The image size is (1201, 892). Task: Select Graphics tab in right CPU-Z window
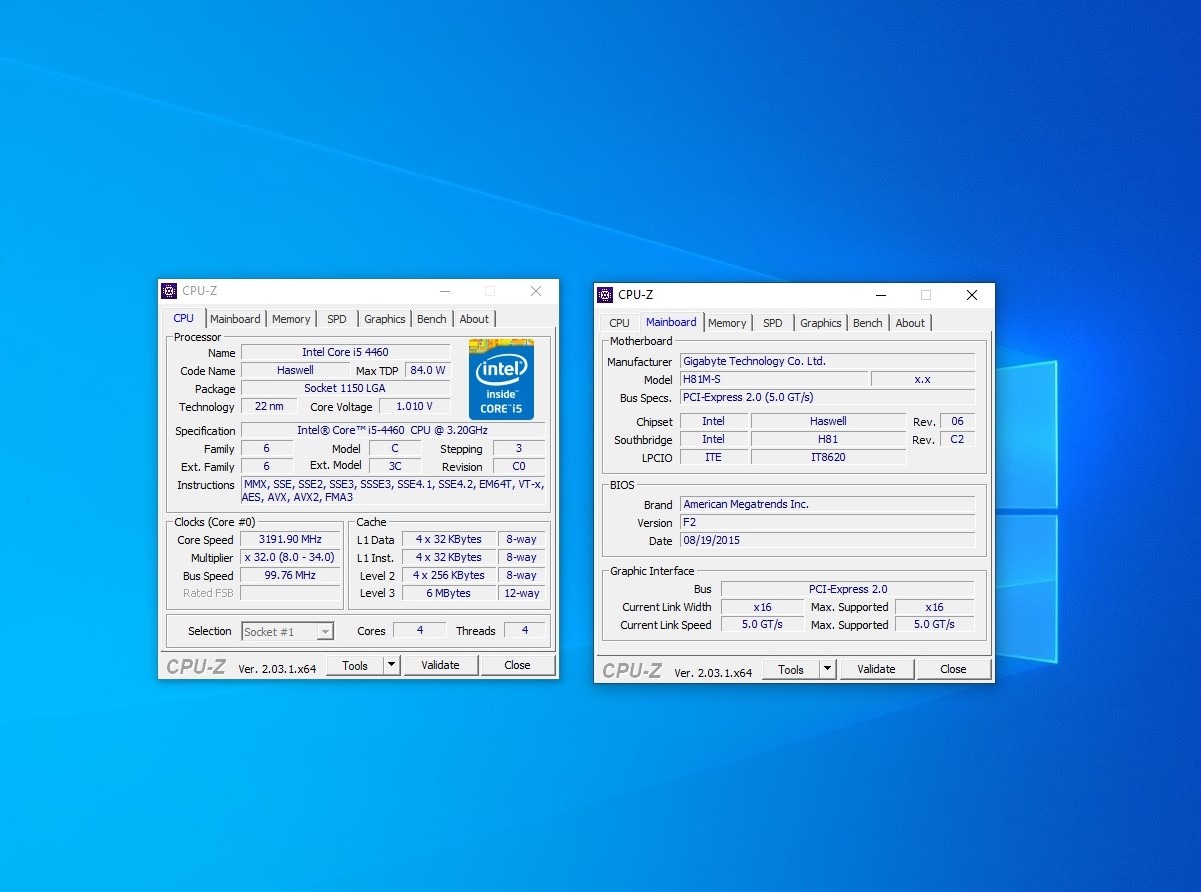pos(821,323)
